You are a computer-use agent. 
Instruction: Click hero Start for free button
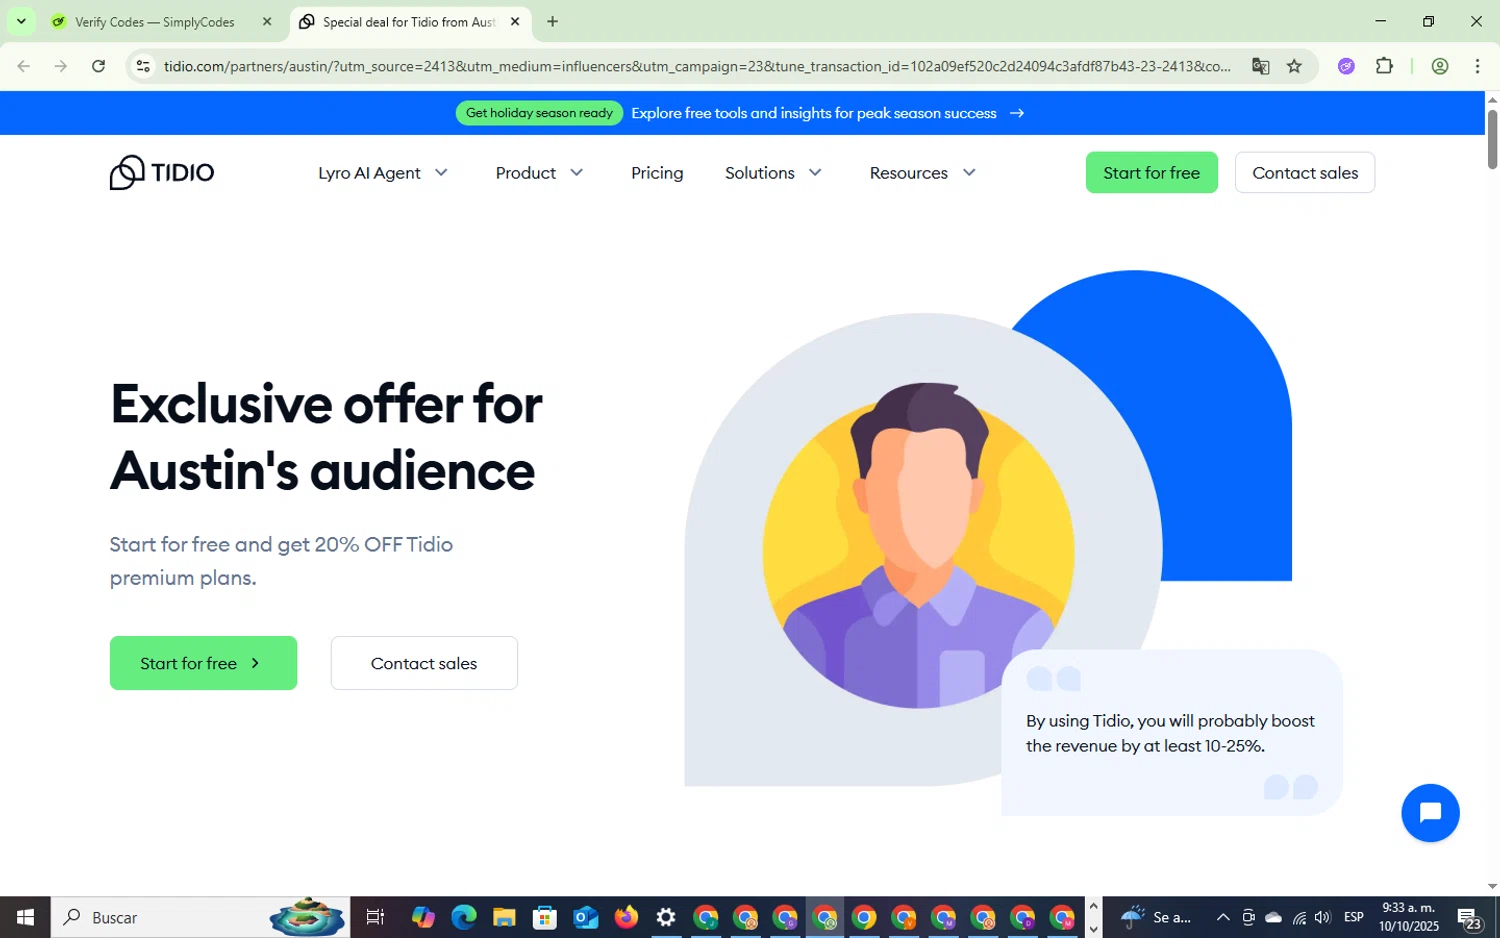(203, 663)
